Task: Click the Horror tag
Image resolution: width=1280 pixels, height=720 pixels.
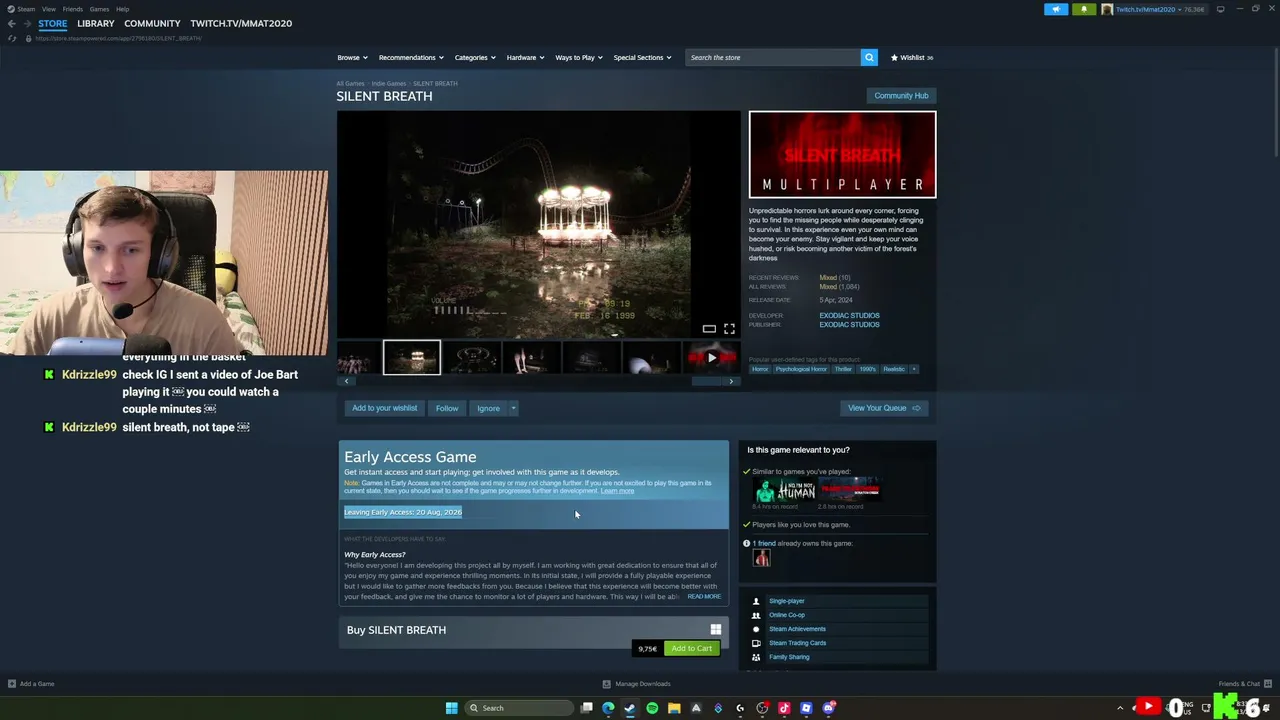Action: 760,369
